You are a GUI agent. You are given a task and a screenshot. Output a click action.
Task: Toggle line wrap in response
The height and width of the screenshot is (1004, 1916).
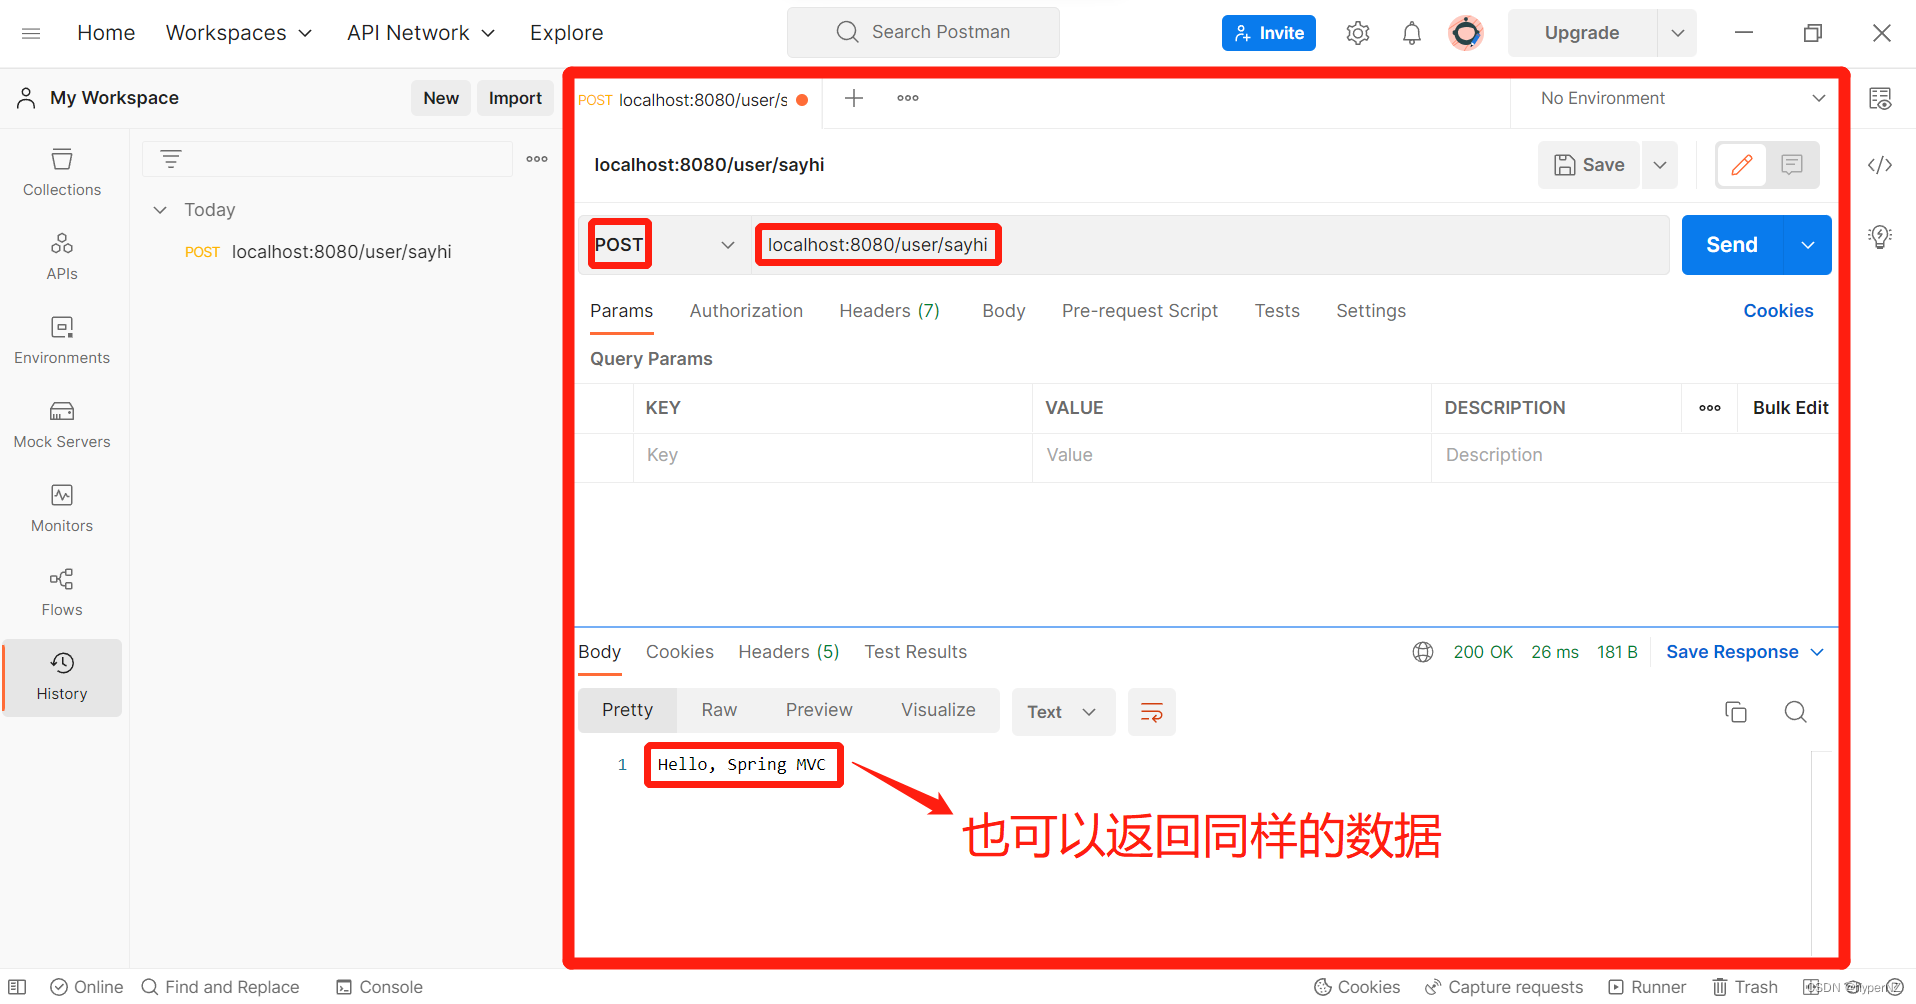click(x=1152, y=712)
